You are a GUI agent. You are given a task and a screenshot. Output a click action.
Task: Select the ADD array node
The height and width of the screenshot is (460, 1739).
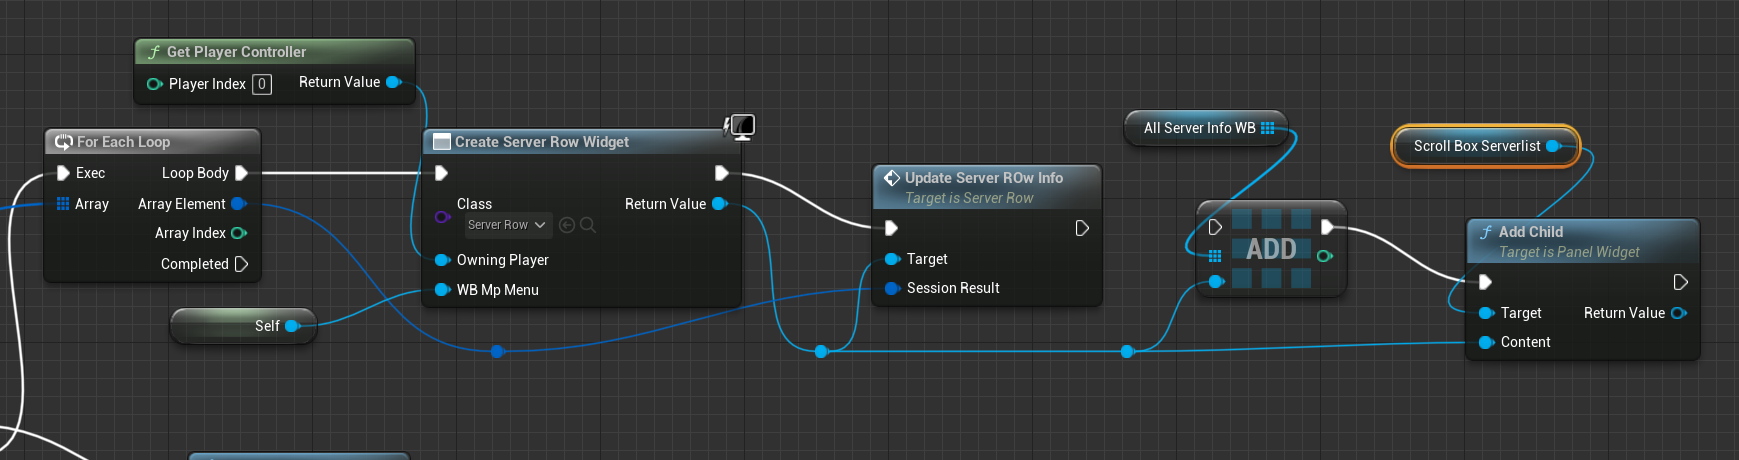[1271, 249]
